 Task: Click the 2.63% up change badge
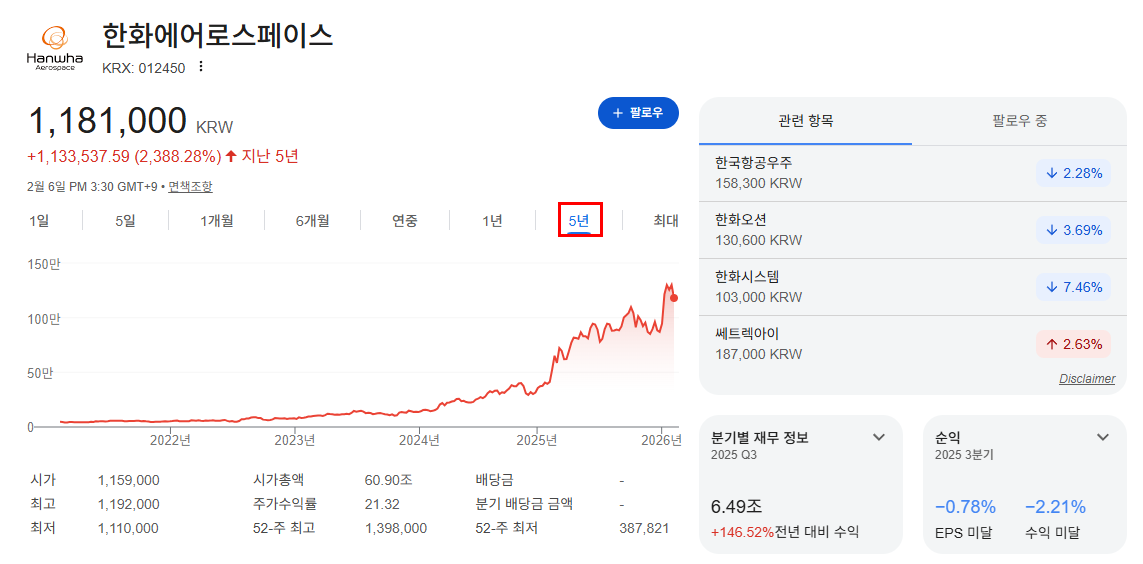coord(1073,344)
